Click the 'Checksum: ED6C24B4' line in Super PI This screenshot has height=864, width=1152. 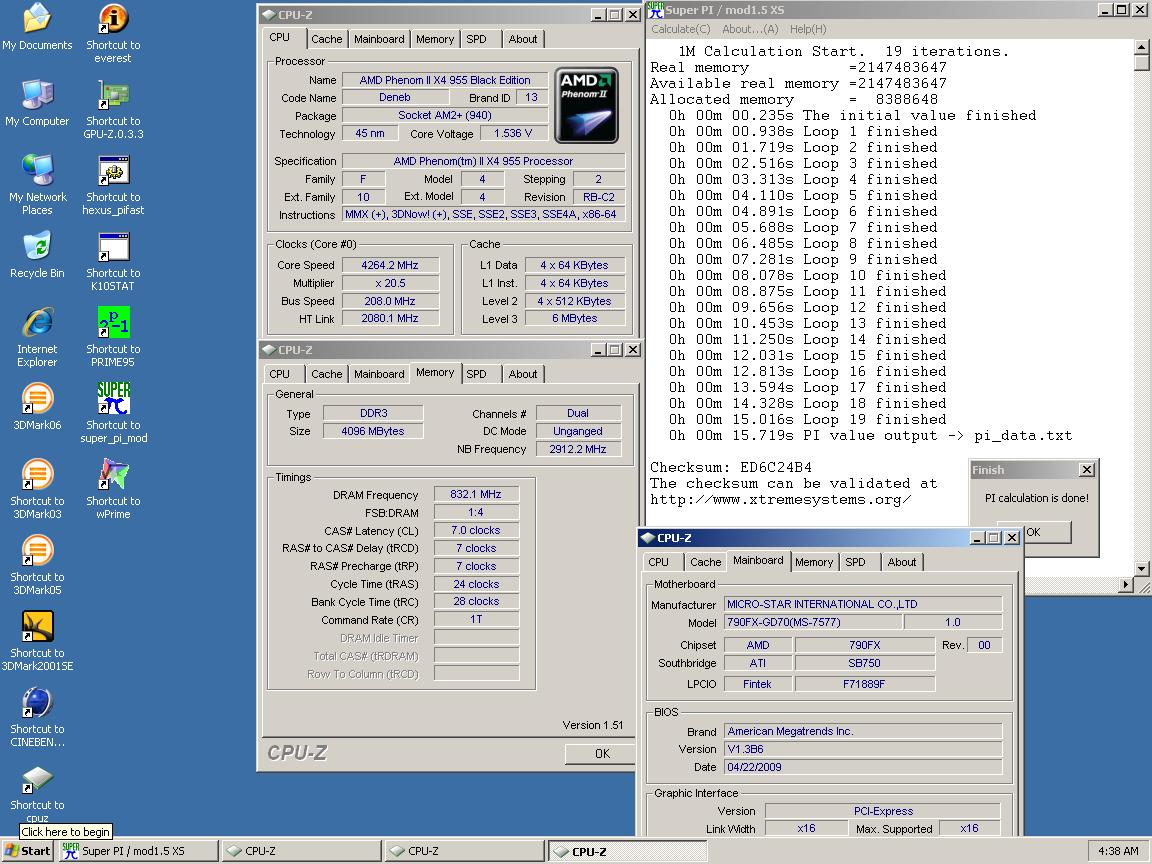(x=730, y=467)
